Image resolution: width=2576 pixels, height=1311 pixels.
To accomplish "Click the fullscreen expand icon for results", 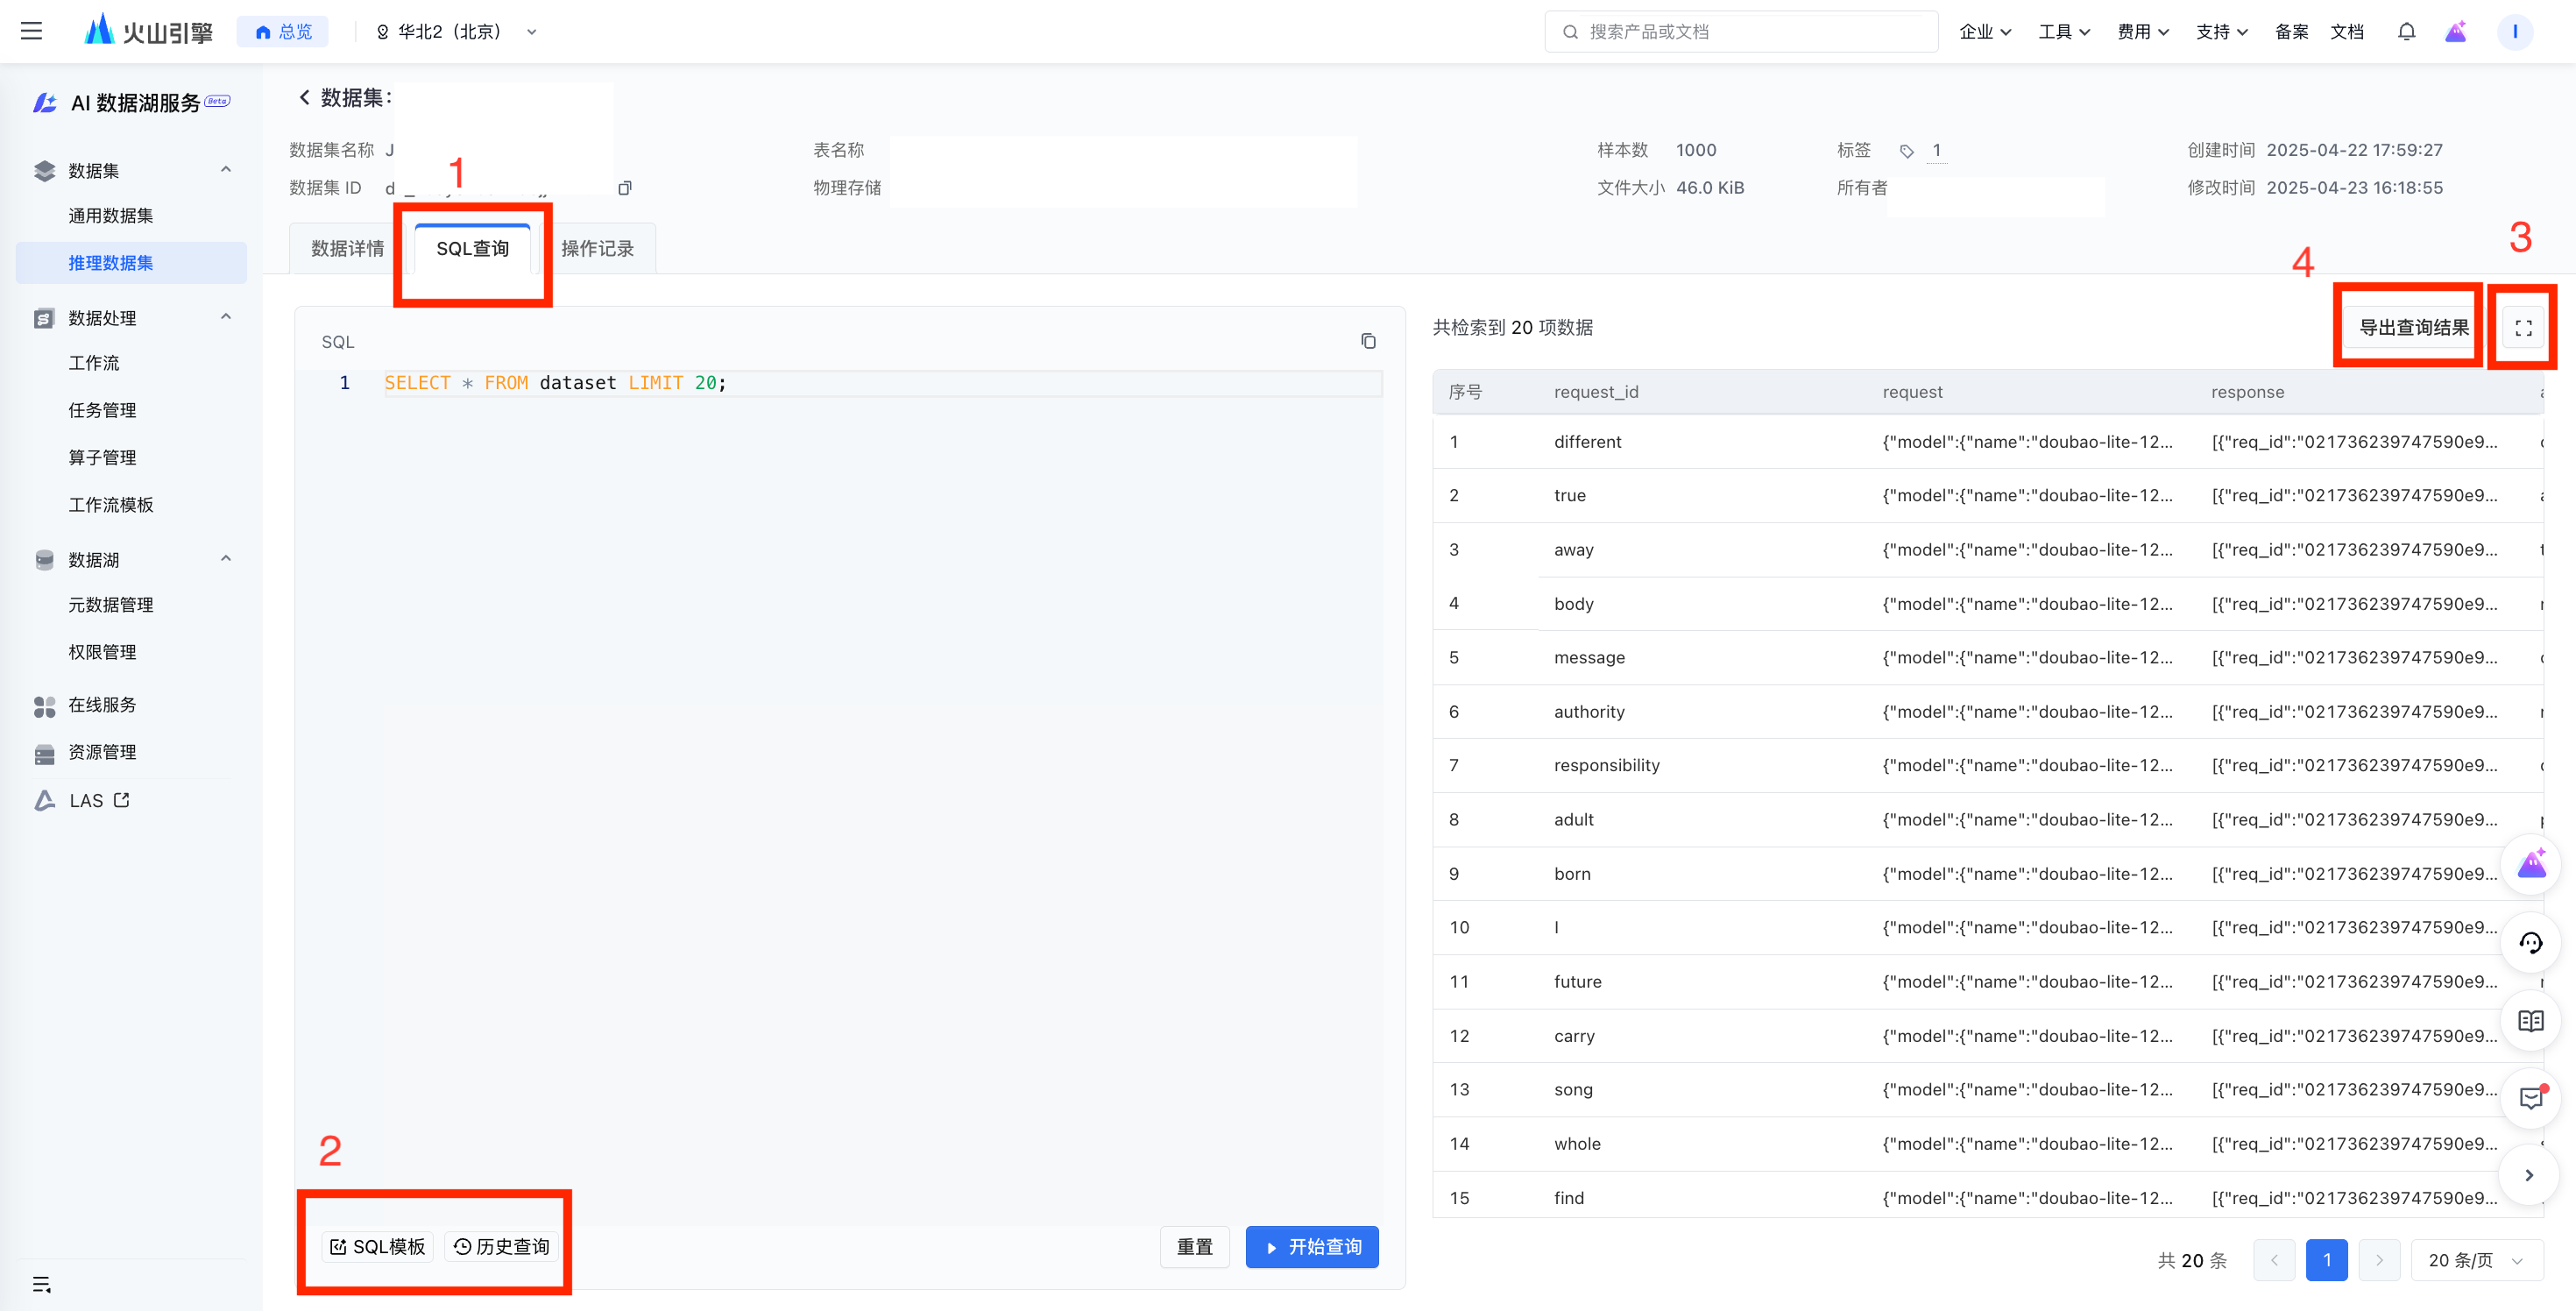I will tap(2523, 327).
